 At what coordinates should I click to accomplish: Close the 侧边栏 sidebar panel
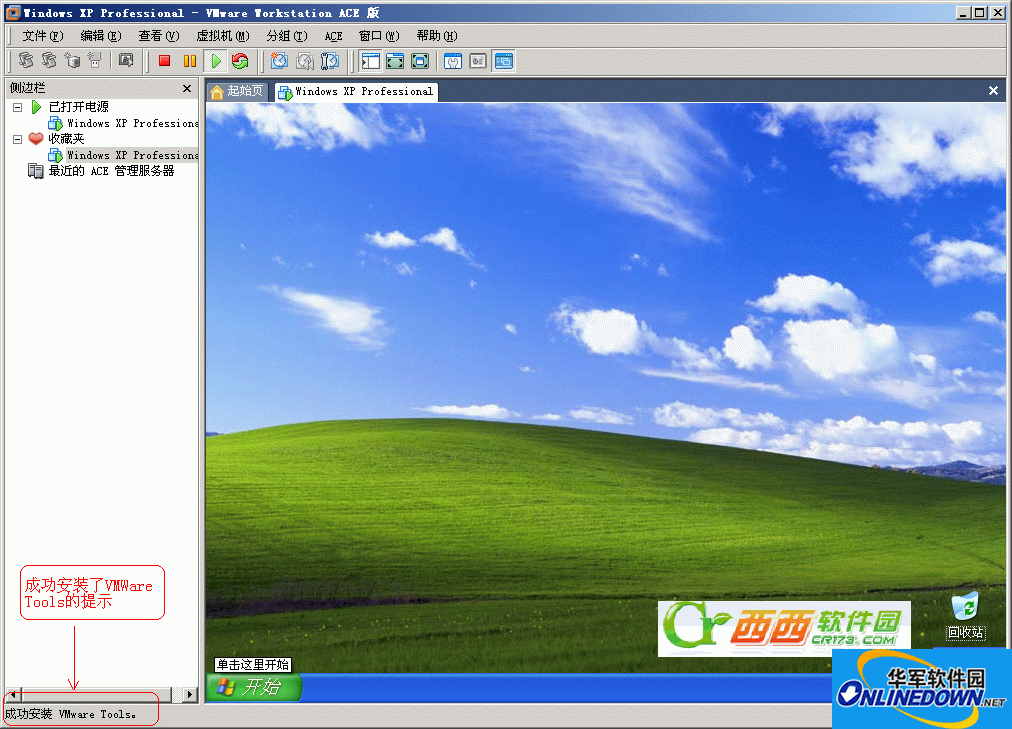click(x=187, y=88)
